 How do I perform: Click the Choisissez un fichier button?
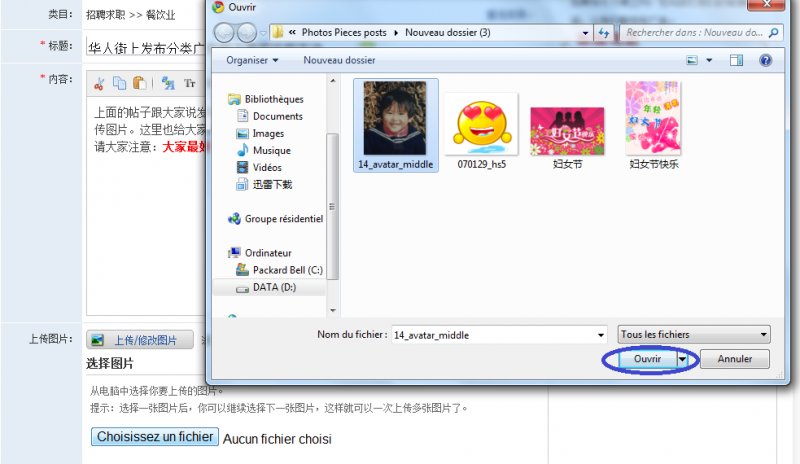[x=155, y=437]
